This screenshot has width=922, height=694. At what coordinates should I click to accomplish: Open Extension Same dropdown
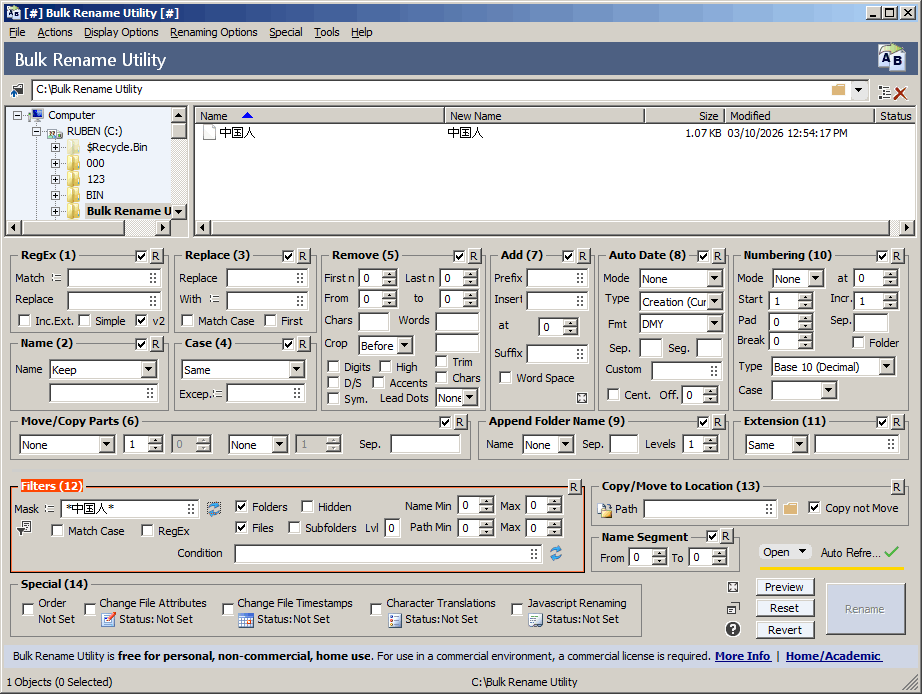(800, 445)
